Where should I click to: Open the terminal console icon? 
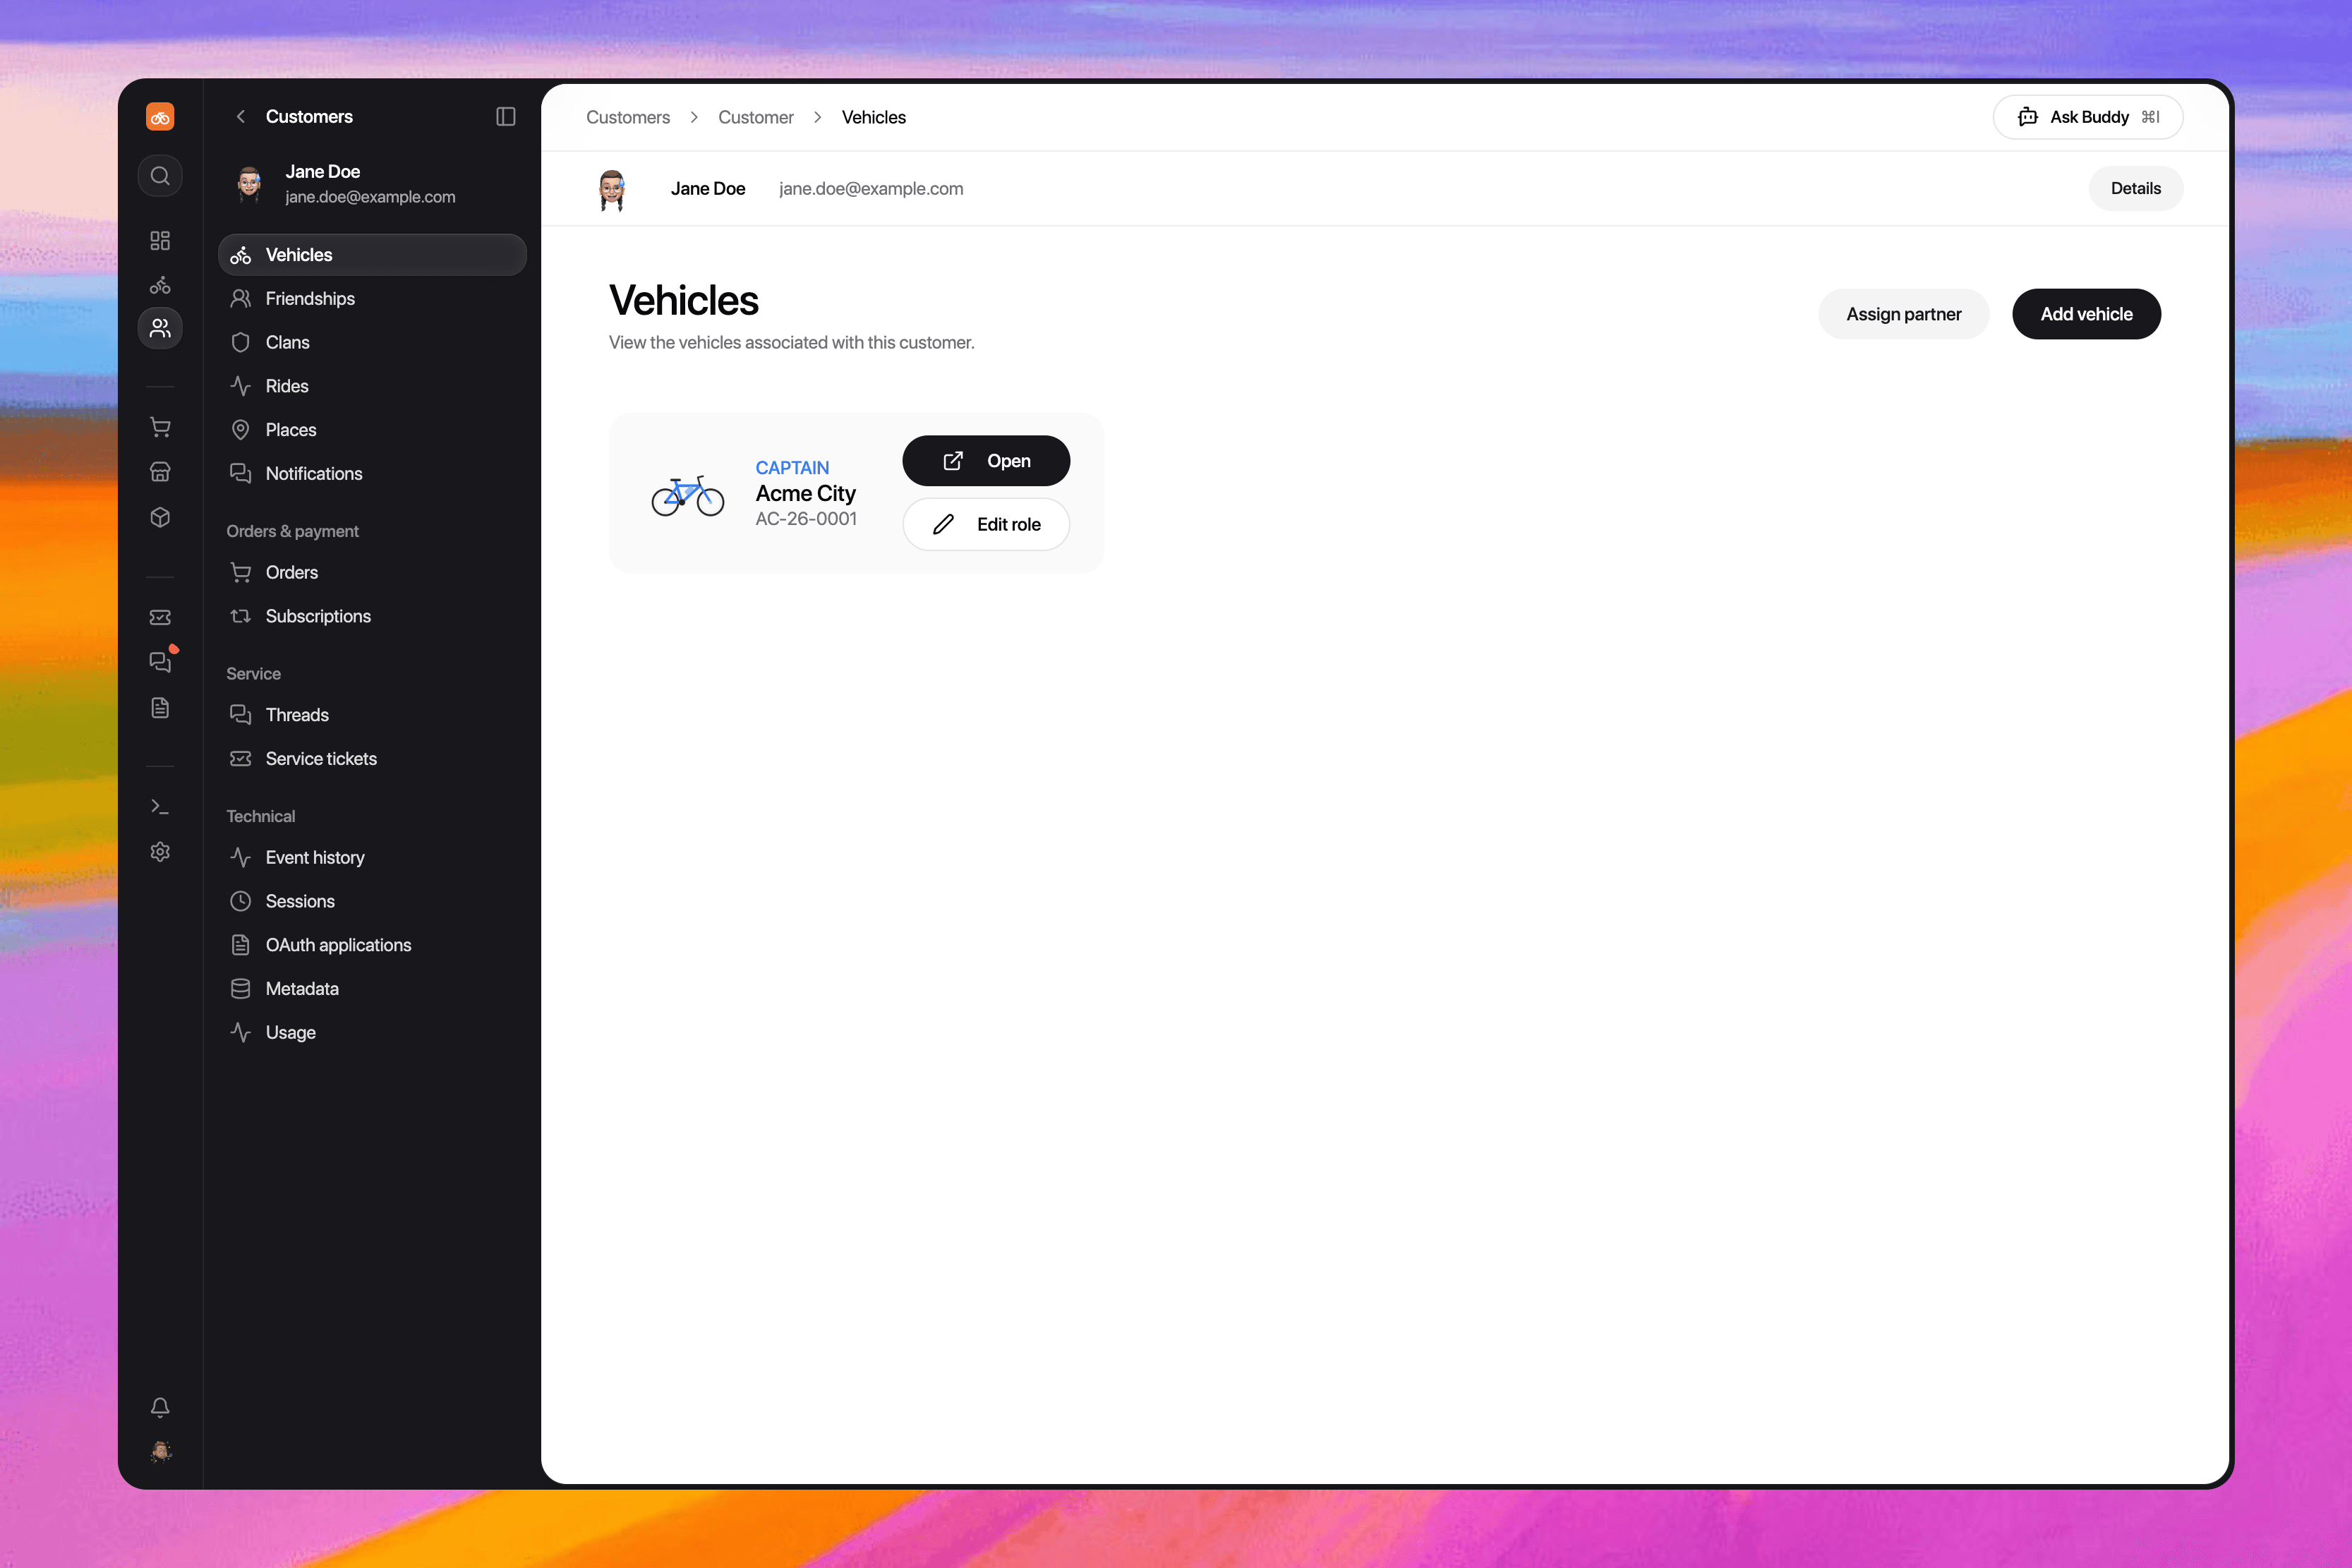160,806
